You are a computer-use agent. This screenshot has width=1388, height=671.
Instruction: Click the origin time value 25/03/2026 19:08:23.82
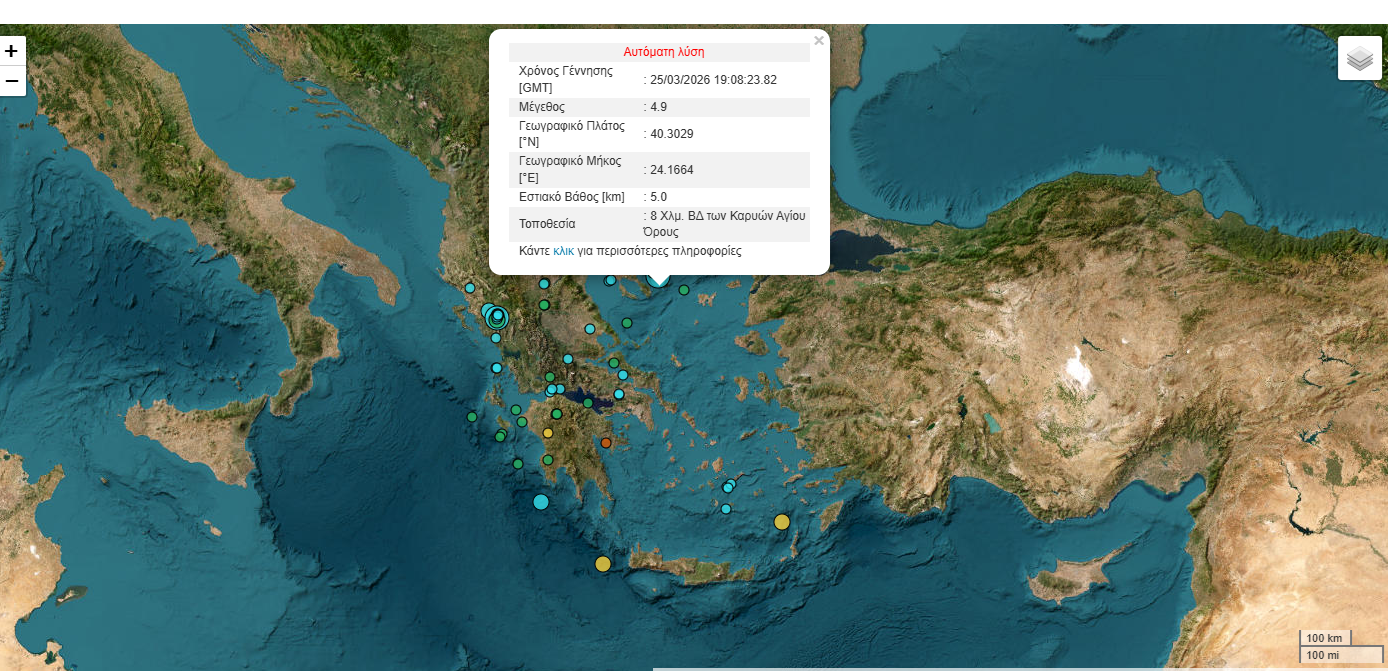click(713, 80)
